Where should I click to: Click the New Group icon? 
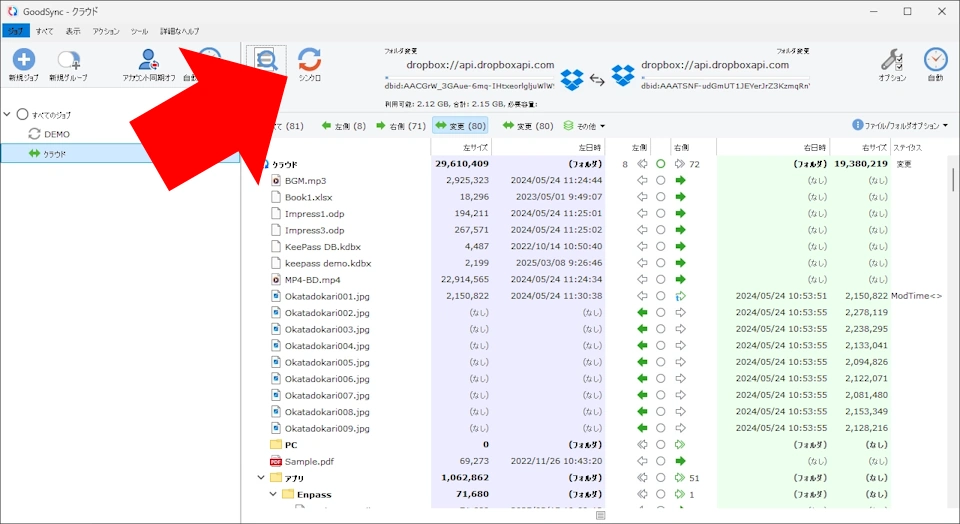tap(68, 60)
